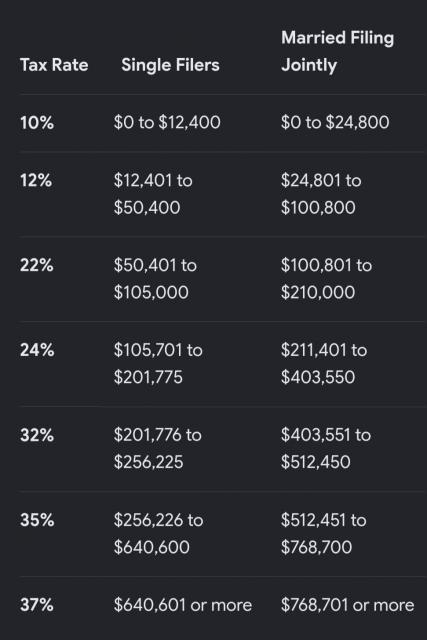Click the $24,801 to $100,800 cell
427x640 pixels.
pos(321,194)
